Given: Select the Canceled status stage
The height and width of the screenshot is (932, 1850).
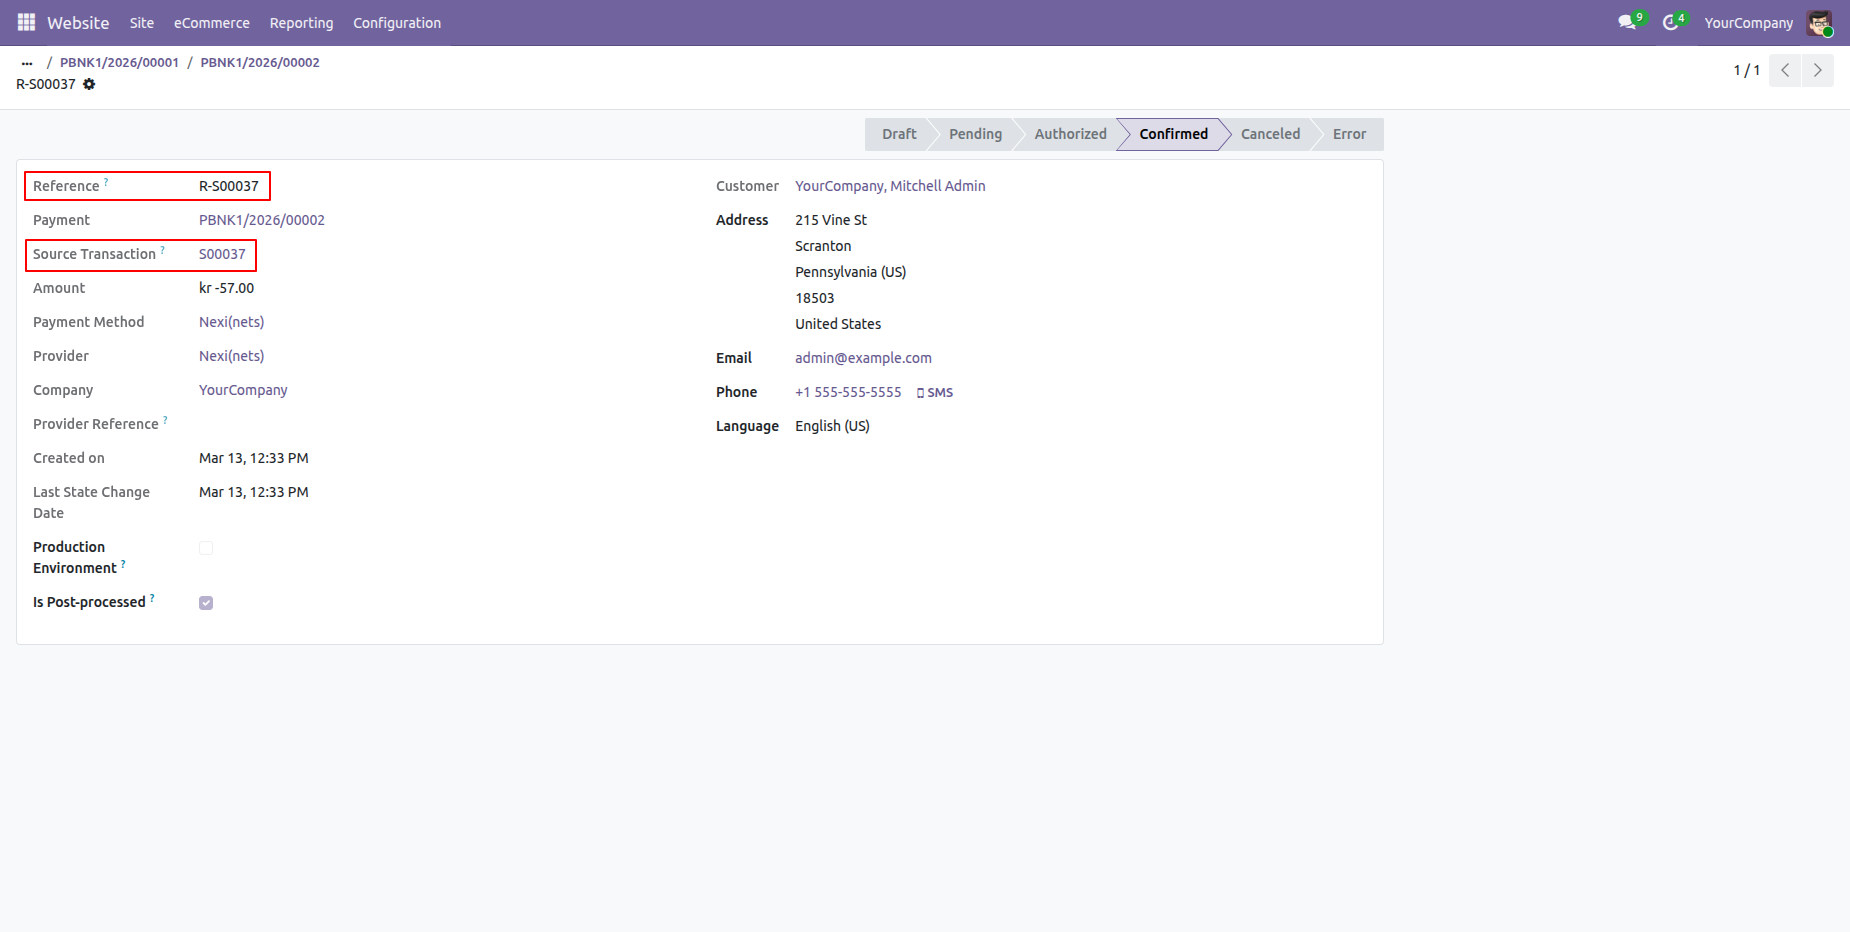Looking at the screenshot, I should [1270, 134].
